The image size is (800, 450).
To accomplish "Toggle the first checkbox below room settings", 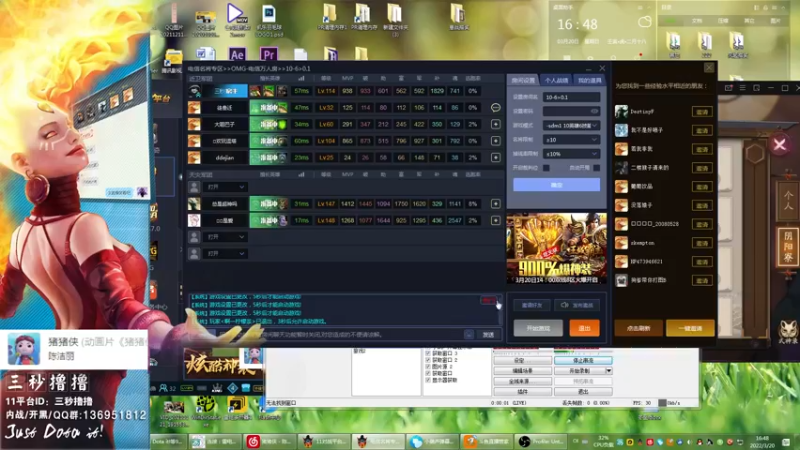I will click(x=546, y=168).
